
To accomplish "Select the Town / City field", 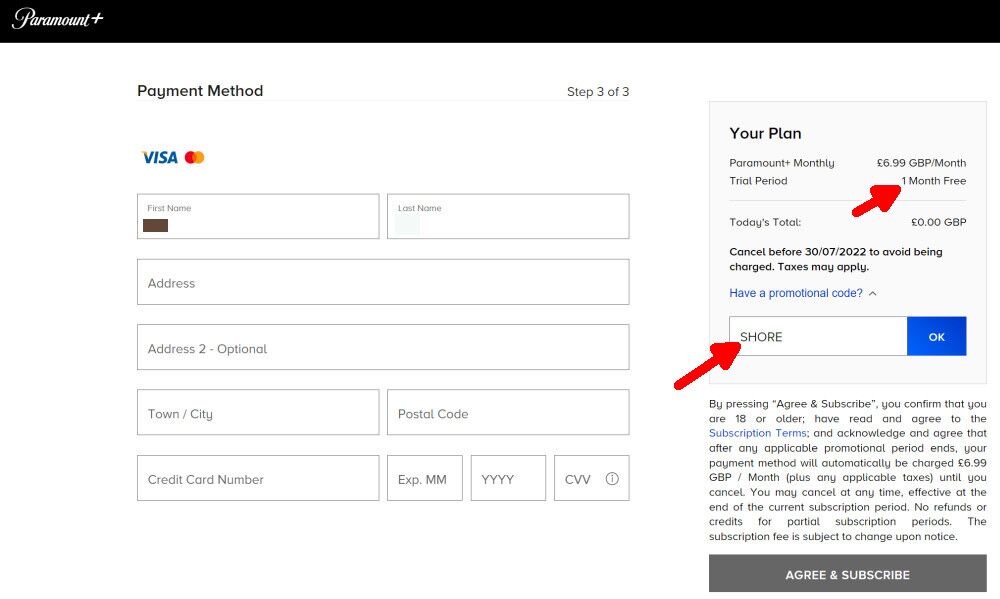I will tap(258, 413).
